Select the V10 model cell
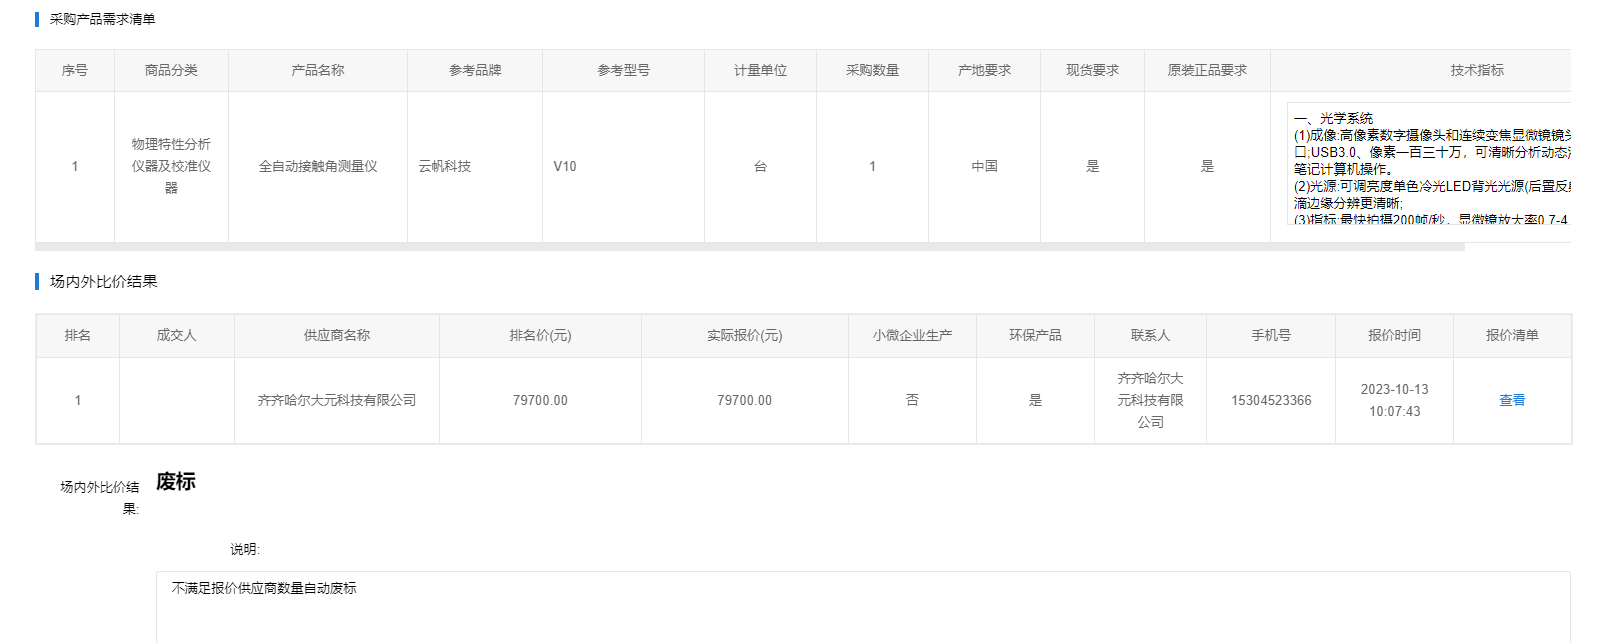The height and width of the screenshot is (643, 1599). (565, 166)
